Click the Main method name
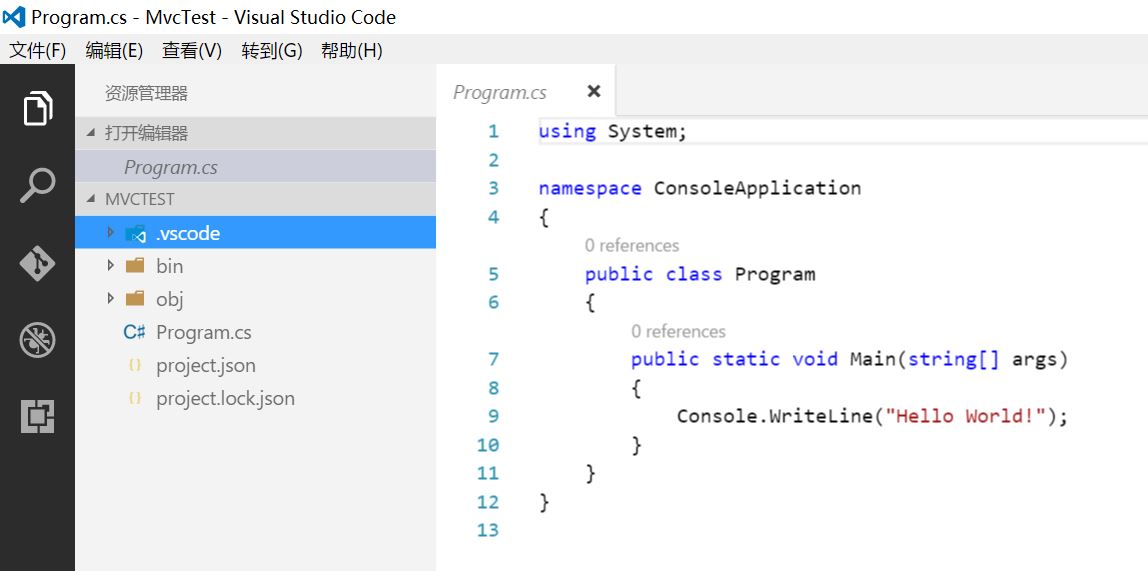Viewport: 1148px width, 571px height. pos(873,359)
